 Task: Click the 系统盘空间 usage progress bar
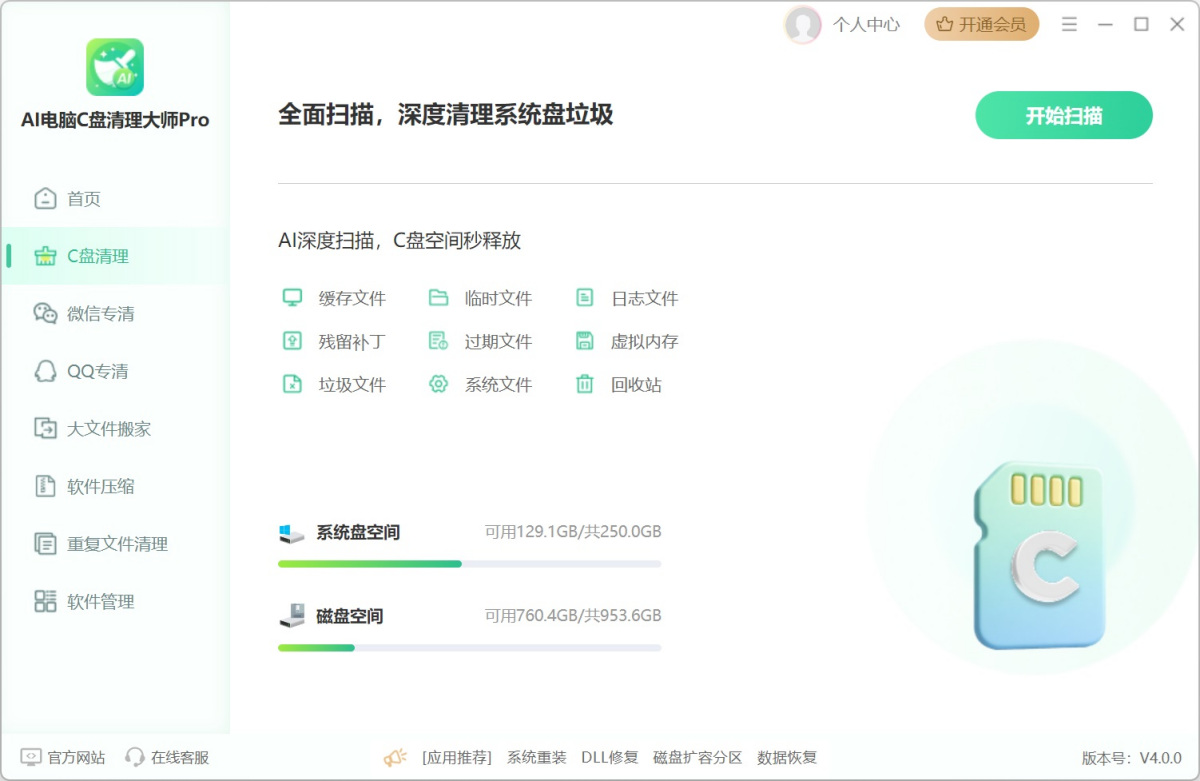point(469,564)
